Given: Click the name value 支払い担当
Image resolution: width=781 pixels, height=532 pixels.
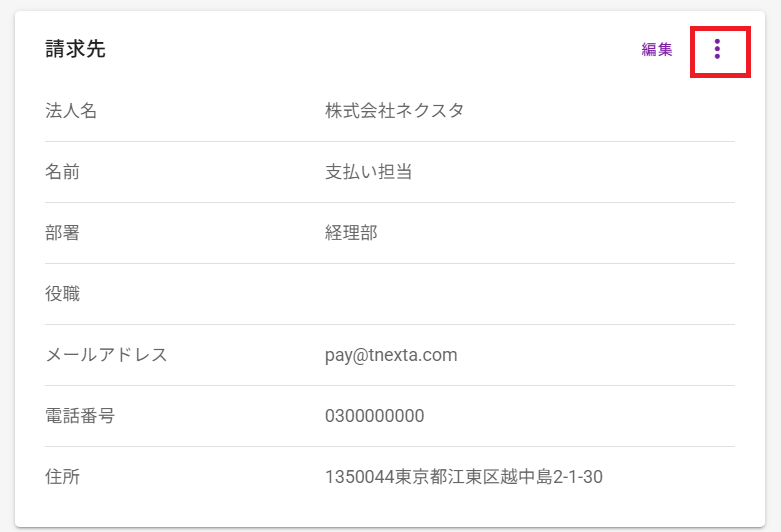Looking at the screenshot, I should [x=368, y=172].
